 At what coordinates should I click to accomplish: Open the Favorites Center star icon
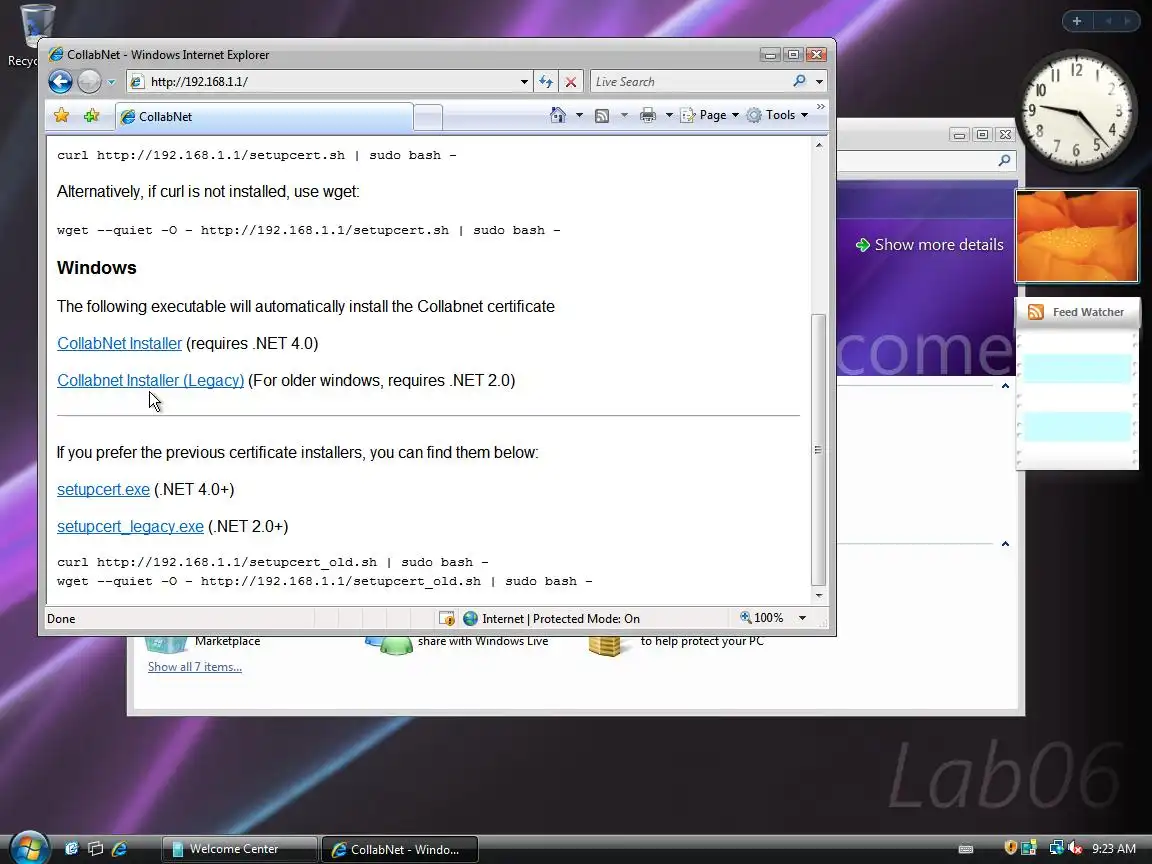(62, 116)
